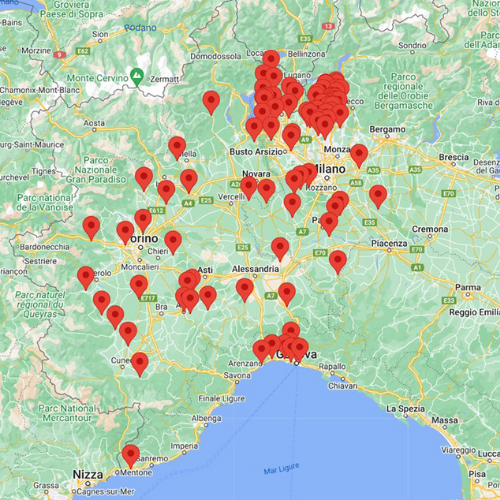This screenshot has width=500, height=500.
Task: Select the red pin near Mentone
Action: tap(131, 456)
